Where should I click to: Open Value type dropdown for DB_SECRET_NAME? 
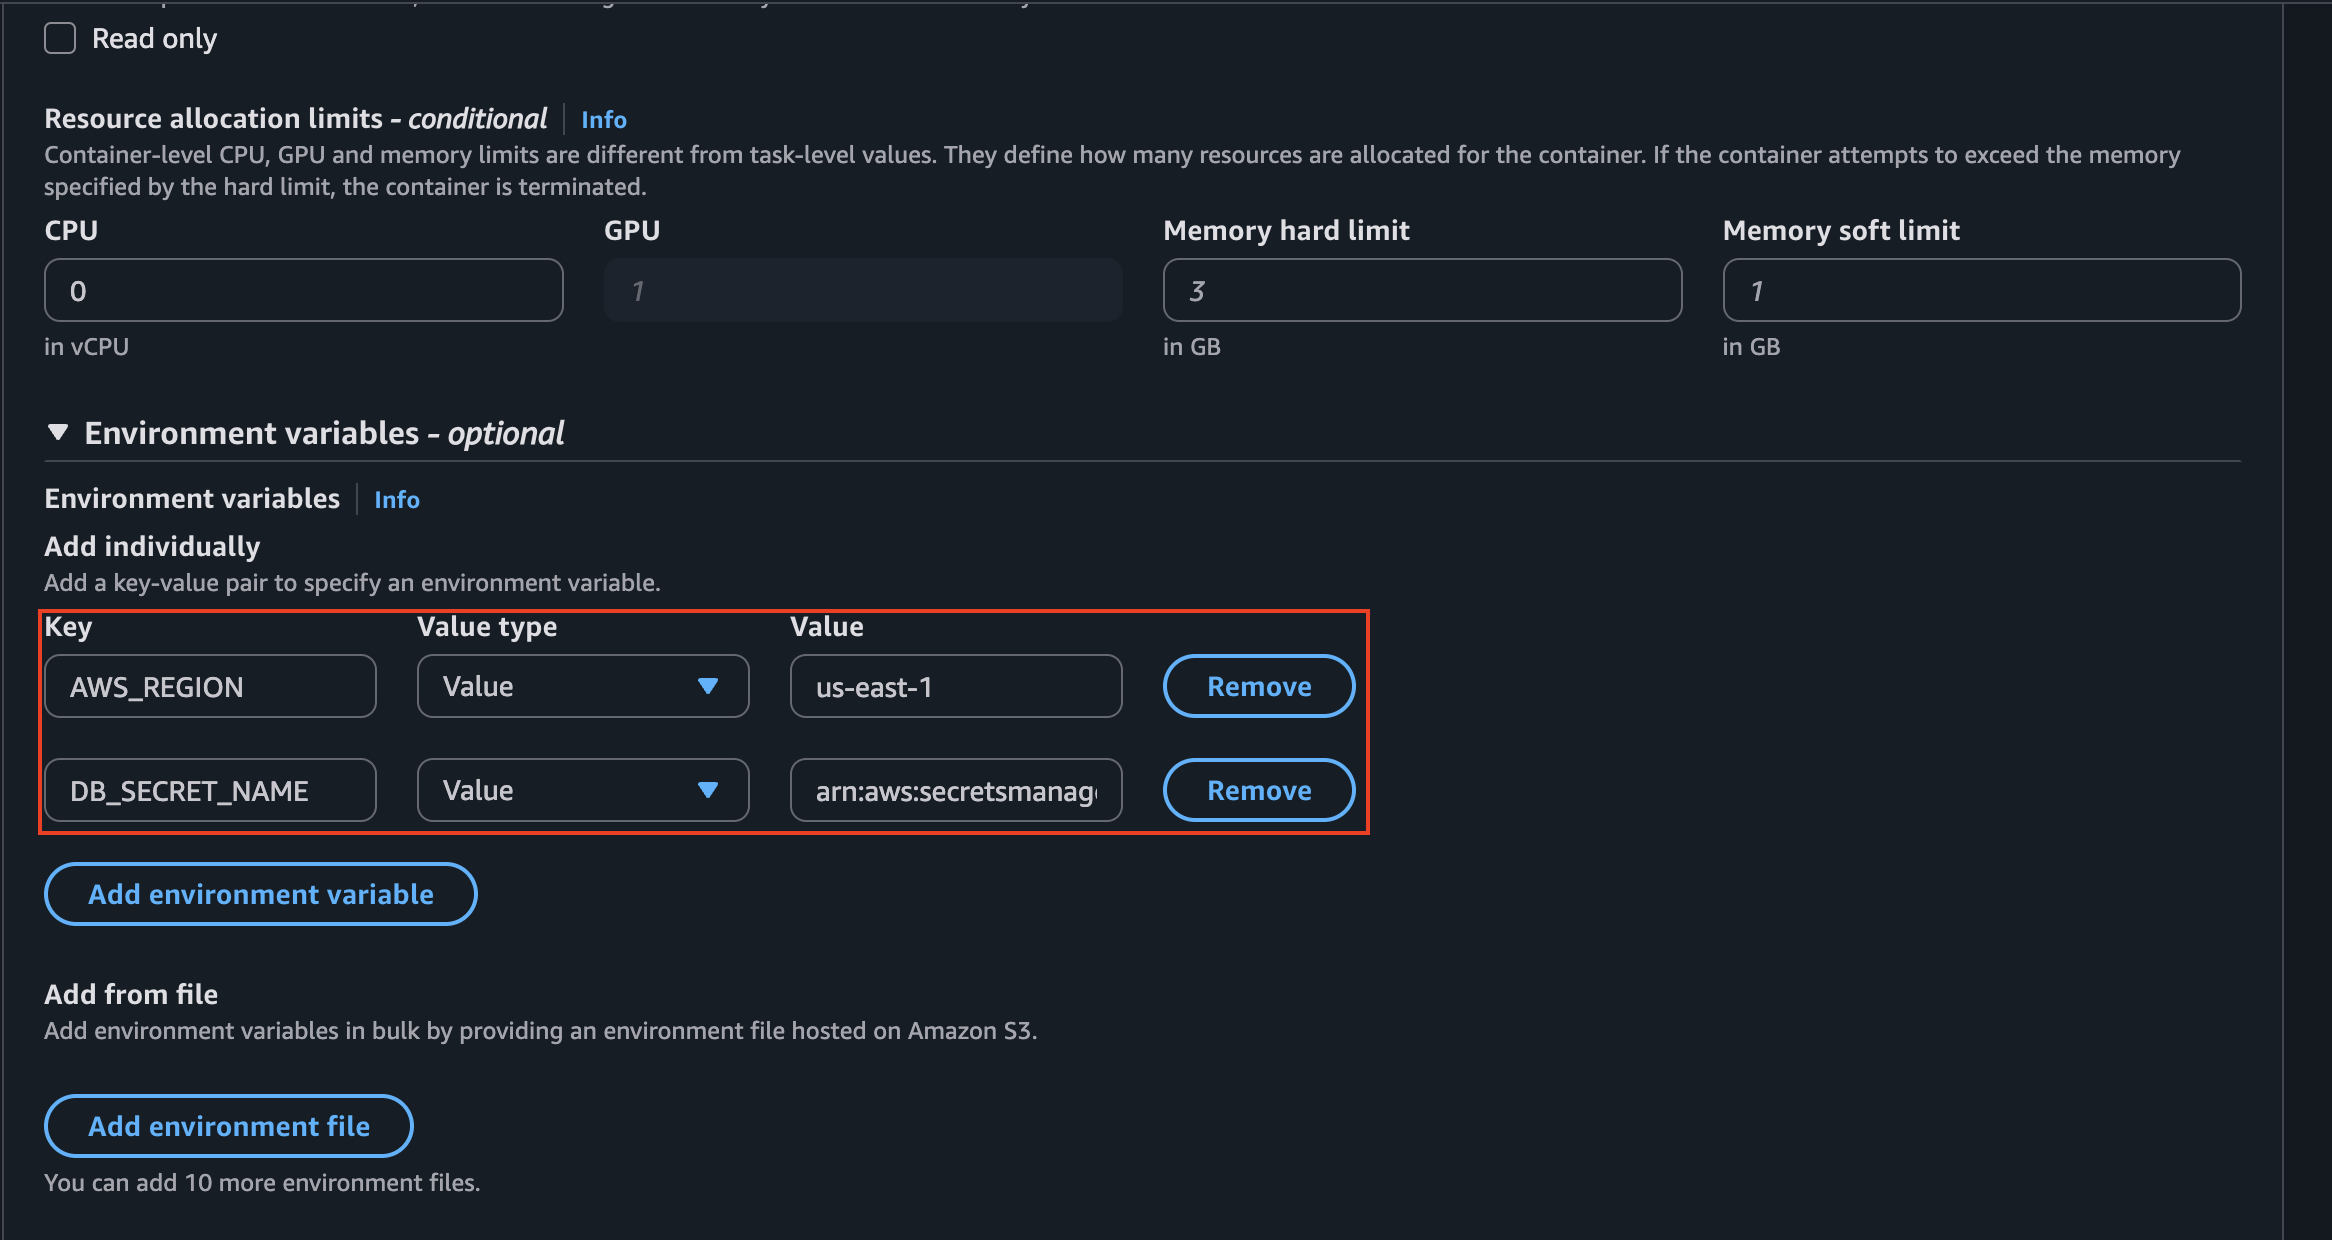(x=560, y=791)
